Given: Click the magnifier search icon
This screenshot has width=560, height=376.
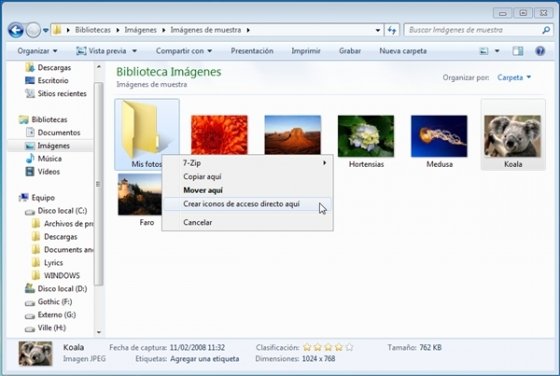Looking at the screenshot, I should pos(546,30).
